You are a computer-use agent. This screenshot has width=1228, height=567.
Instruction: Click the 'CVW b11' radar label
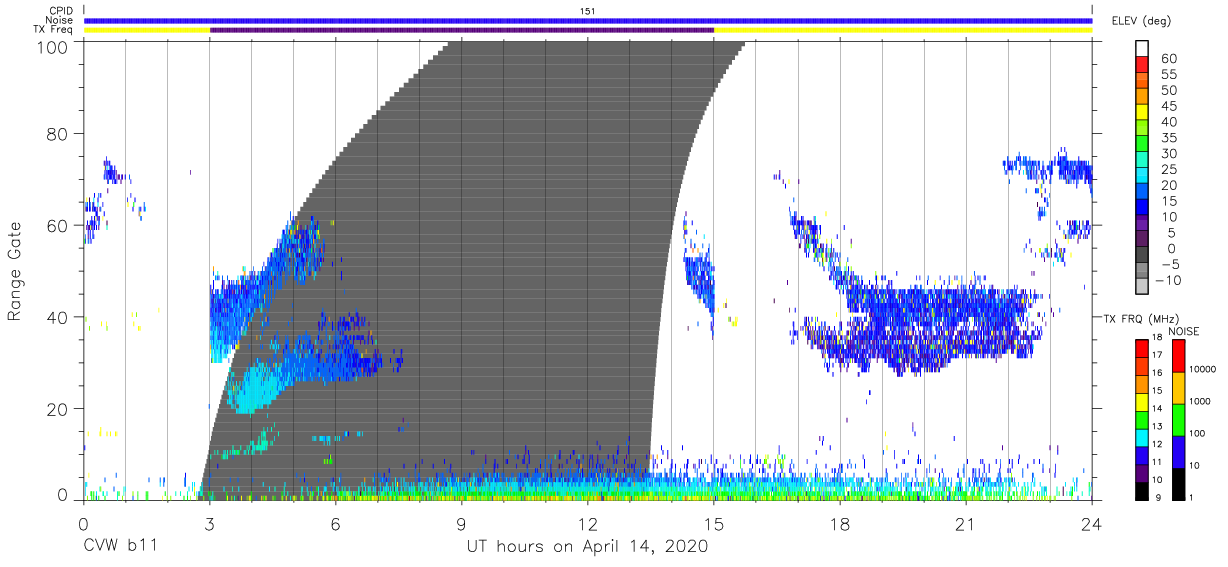pos(119,547)
